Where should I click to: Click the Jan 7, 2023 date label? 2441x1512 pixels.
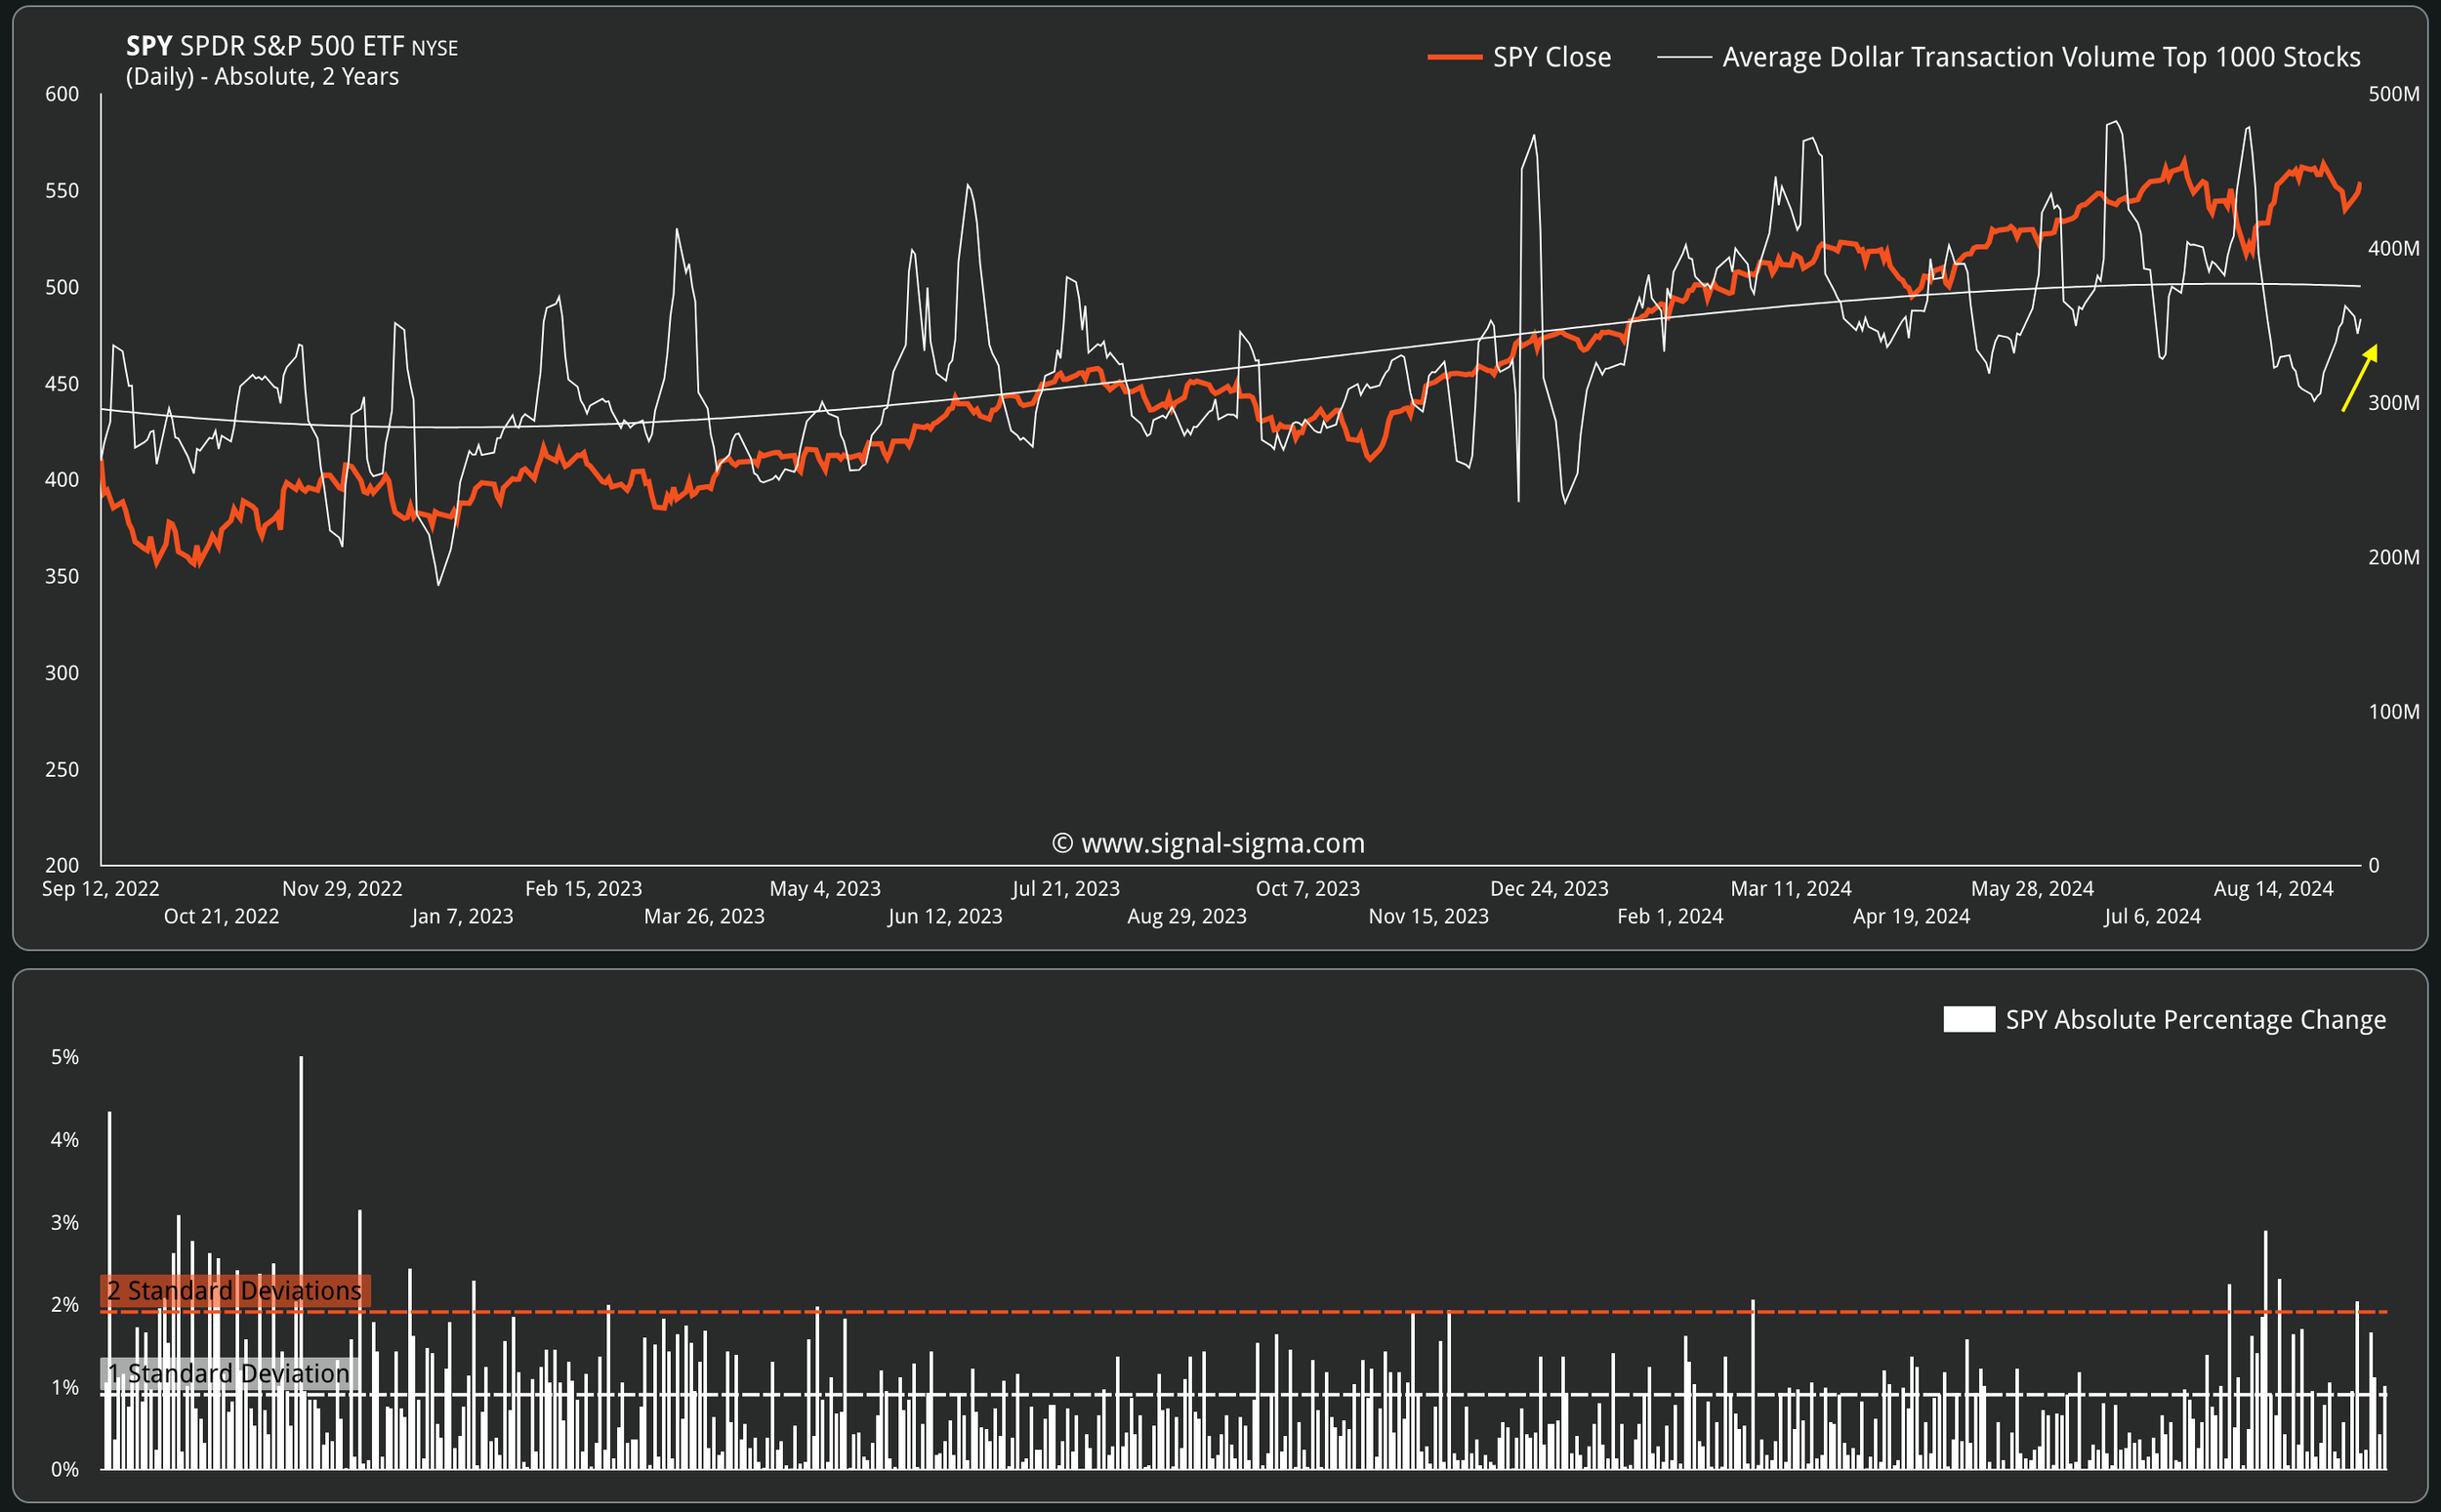(x=462, y=916)
